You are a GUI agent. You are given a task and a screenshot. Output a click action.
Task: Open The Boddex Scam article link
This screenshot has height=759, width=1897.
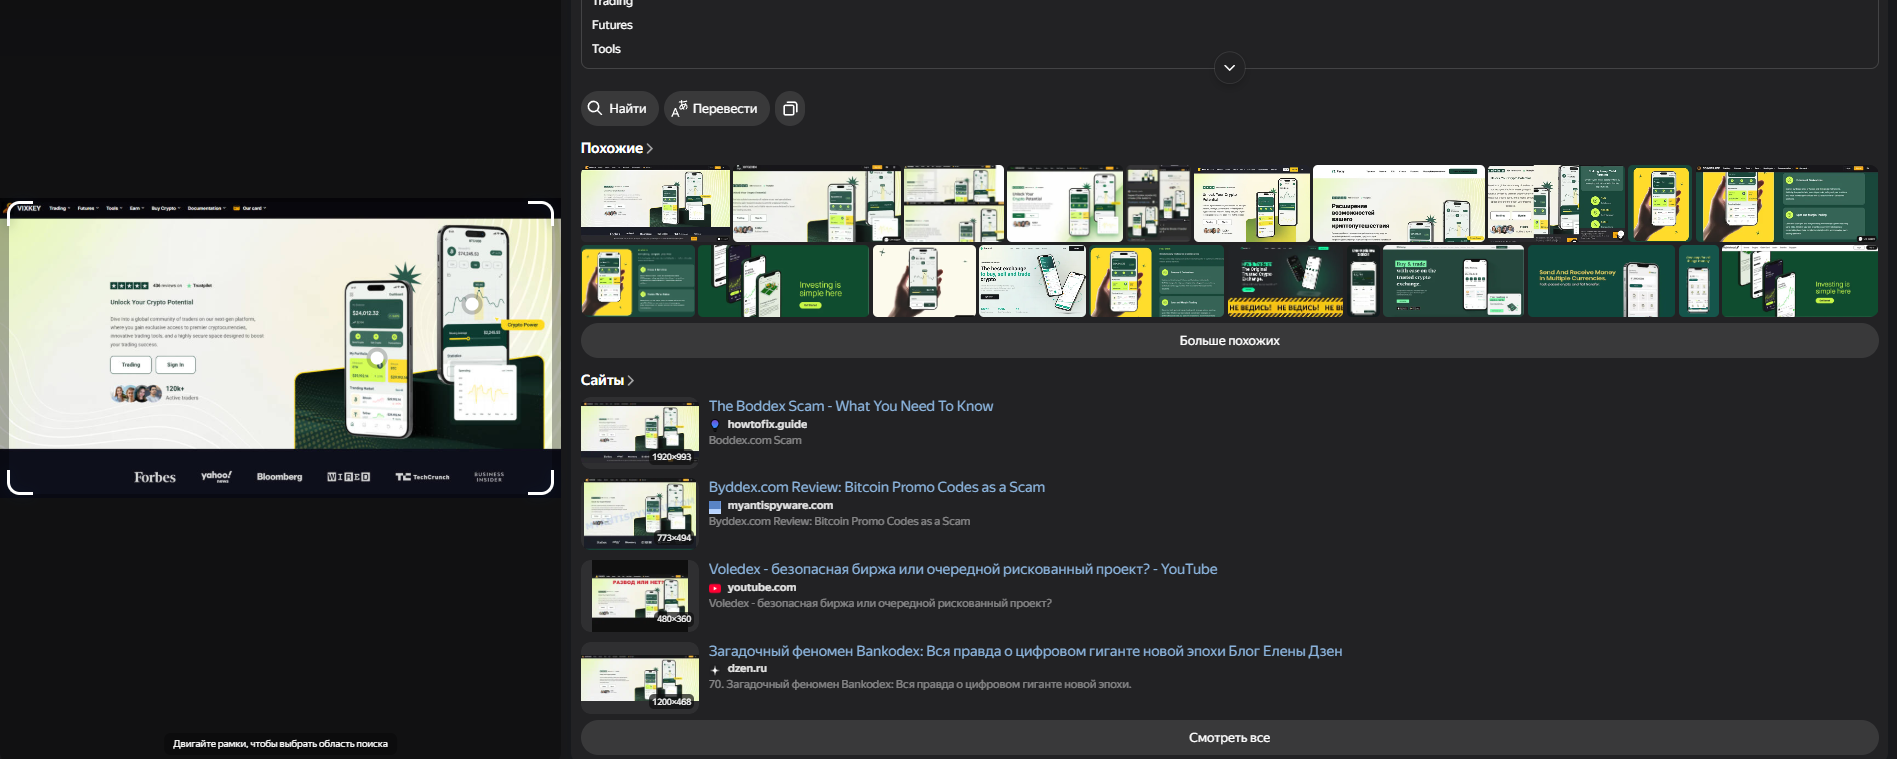coord(851,406)
